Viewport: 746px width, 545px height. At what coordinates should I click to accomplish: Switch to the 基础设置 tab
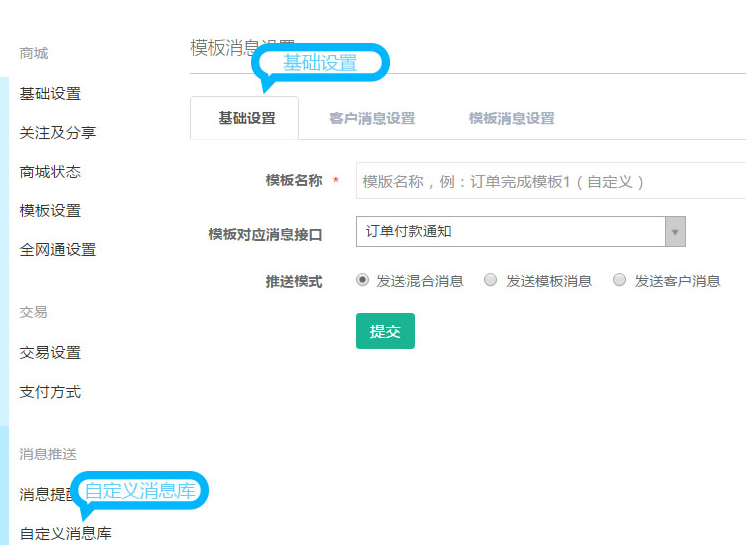click(x=246, y=118)
